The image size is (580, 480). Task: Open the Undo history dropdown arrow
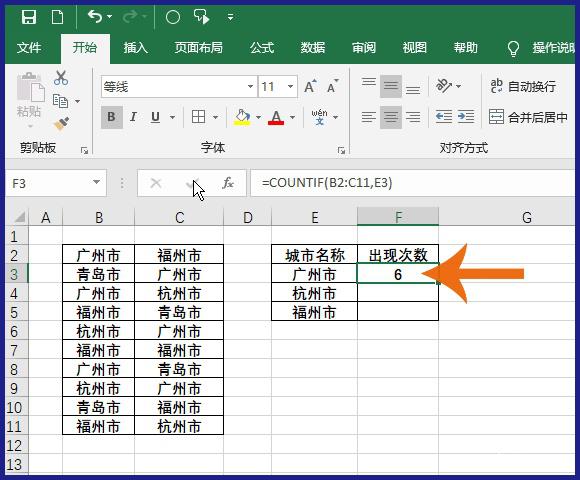click(109, 17)
